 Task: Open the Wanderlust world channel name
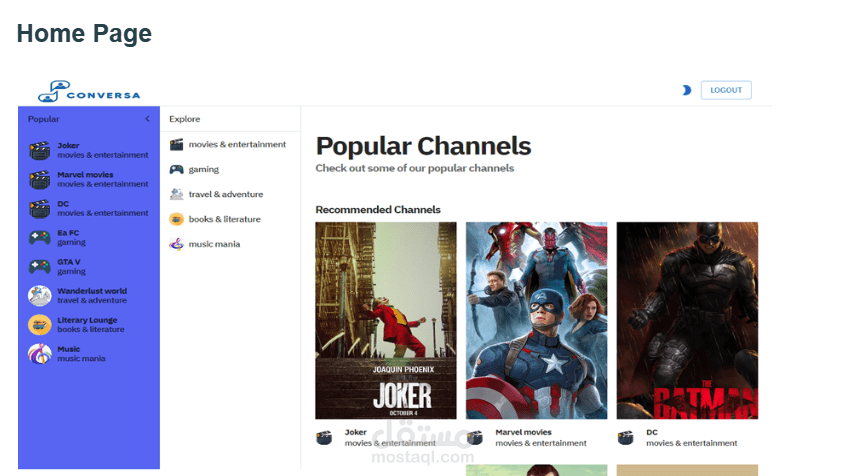click(x=92, y=291)
